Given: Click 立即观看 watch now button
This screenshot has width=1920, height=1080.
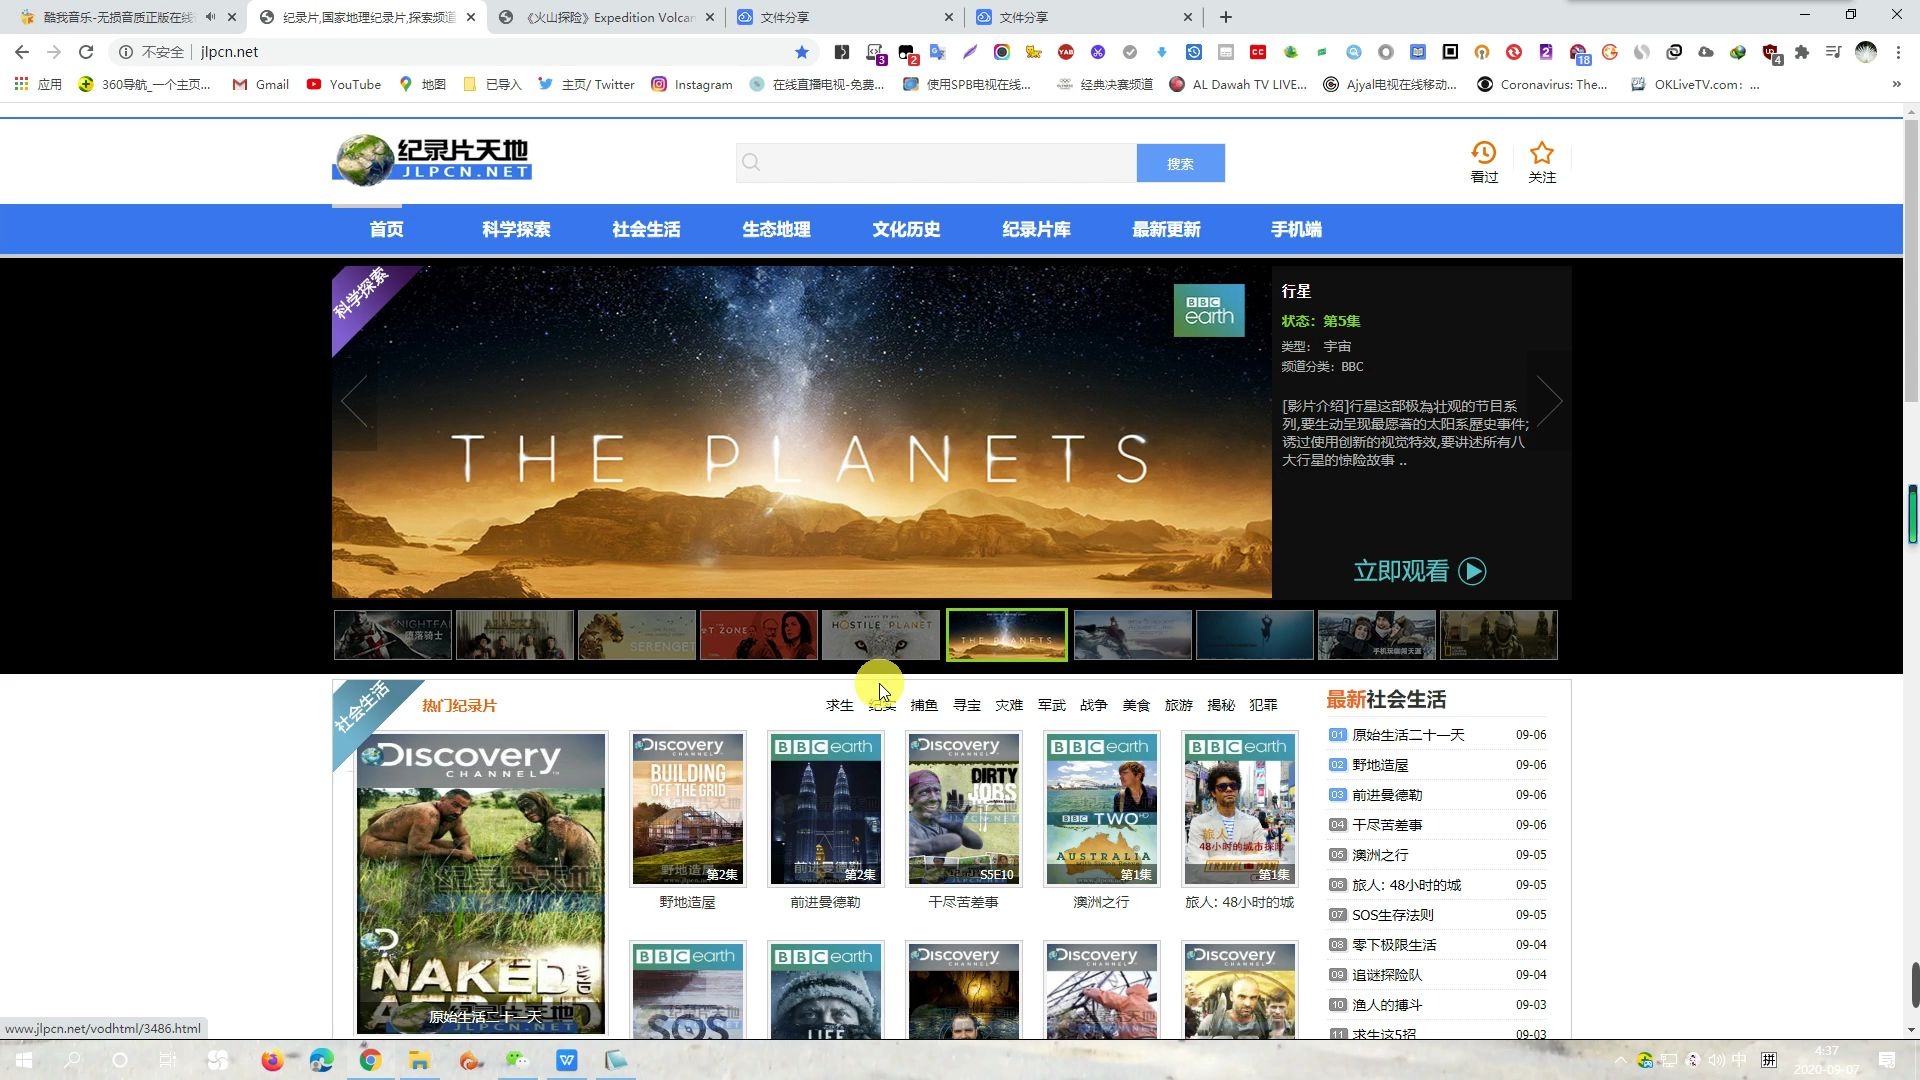Looking at the screenshot, I should pos(1420,570).
